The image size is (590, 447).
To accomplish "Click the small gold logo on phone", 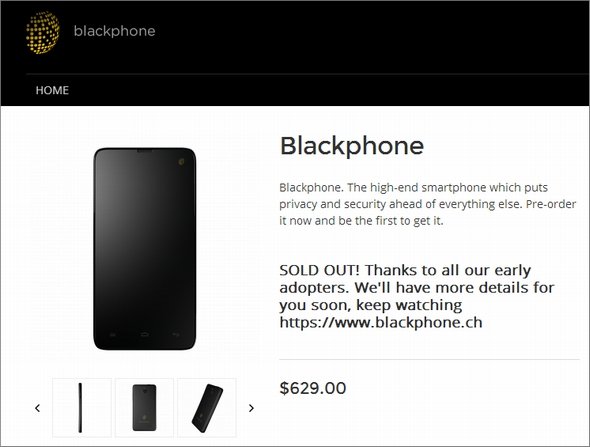I will 181,162.
